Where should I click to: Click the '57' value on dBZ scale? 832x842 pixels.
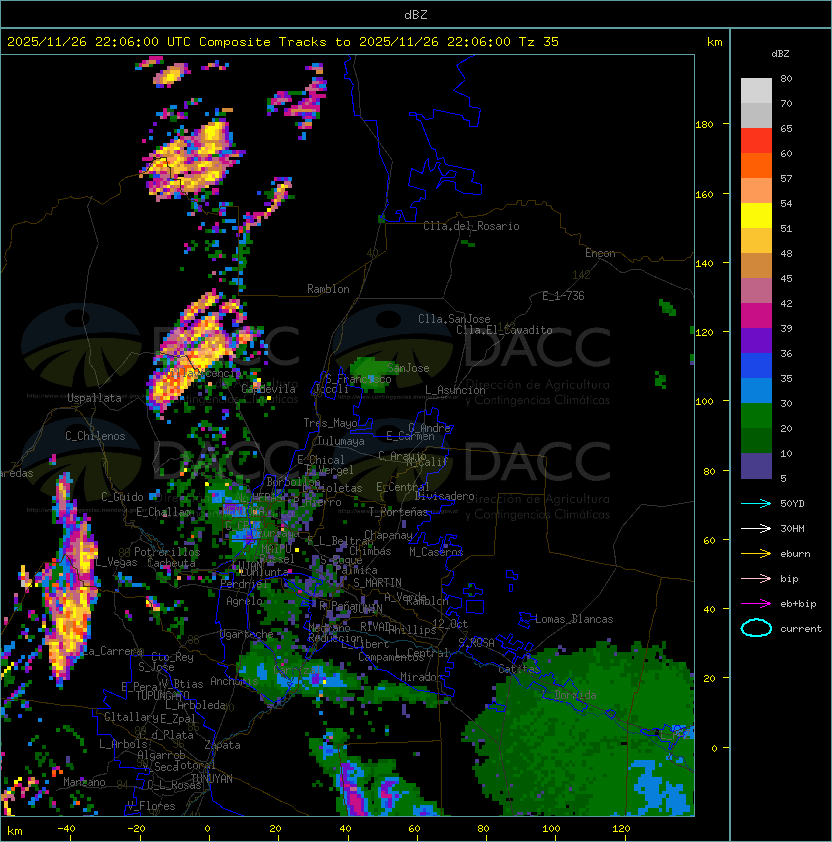coord(786,178)
